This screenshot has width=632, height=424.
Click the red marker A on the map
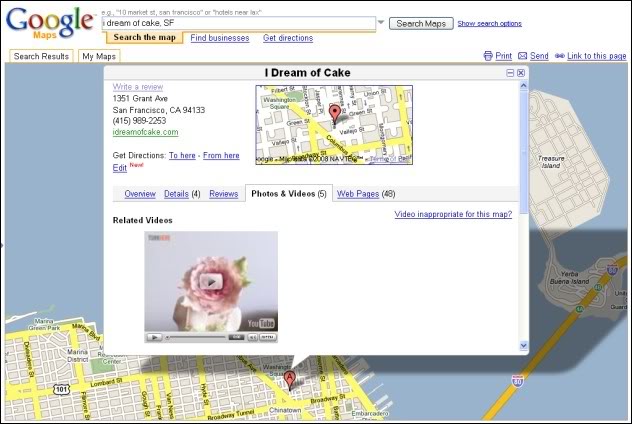click(289, 380)
